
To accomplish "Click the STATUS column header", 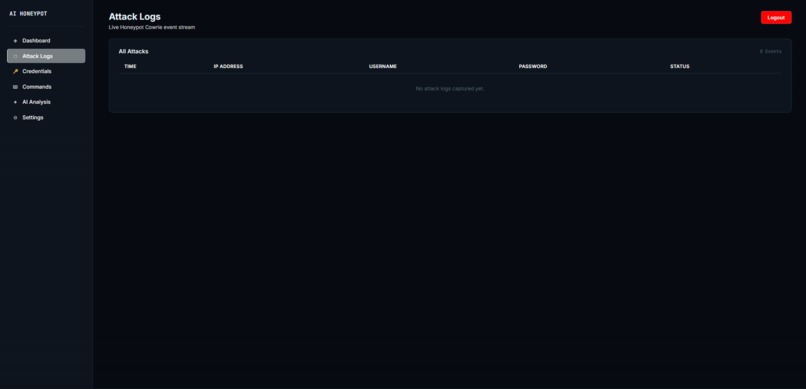I will coord(680,66).
